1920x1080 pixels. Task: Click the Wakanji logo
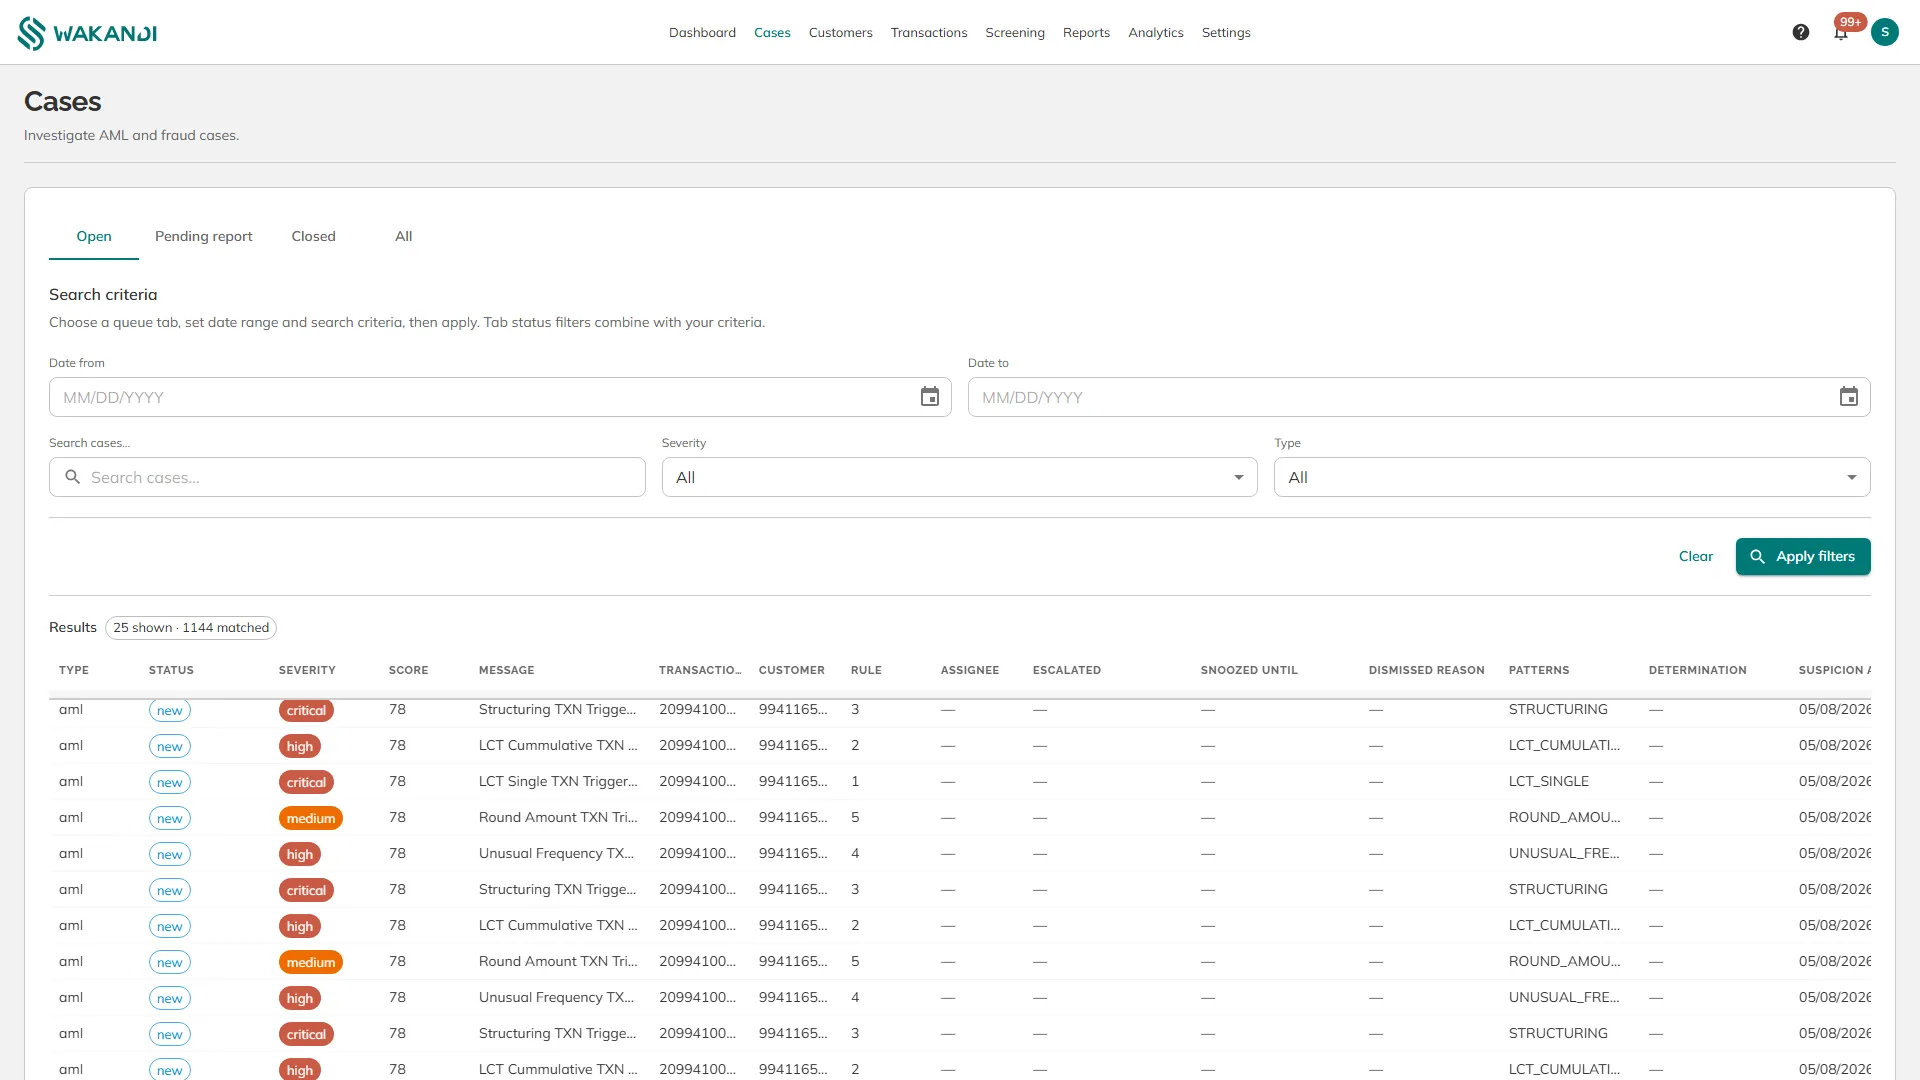(x=87, y=33)
